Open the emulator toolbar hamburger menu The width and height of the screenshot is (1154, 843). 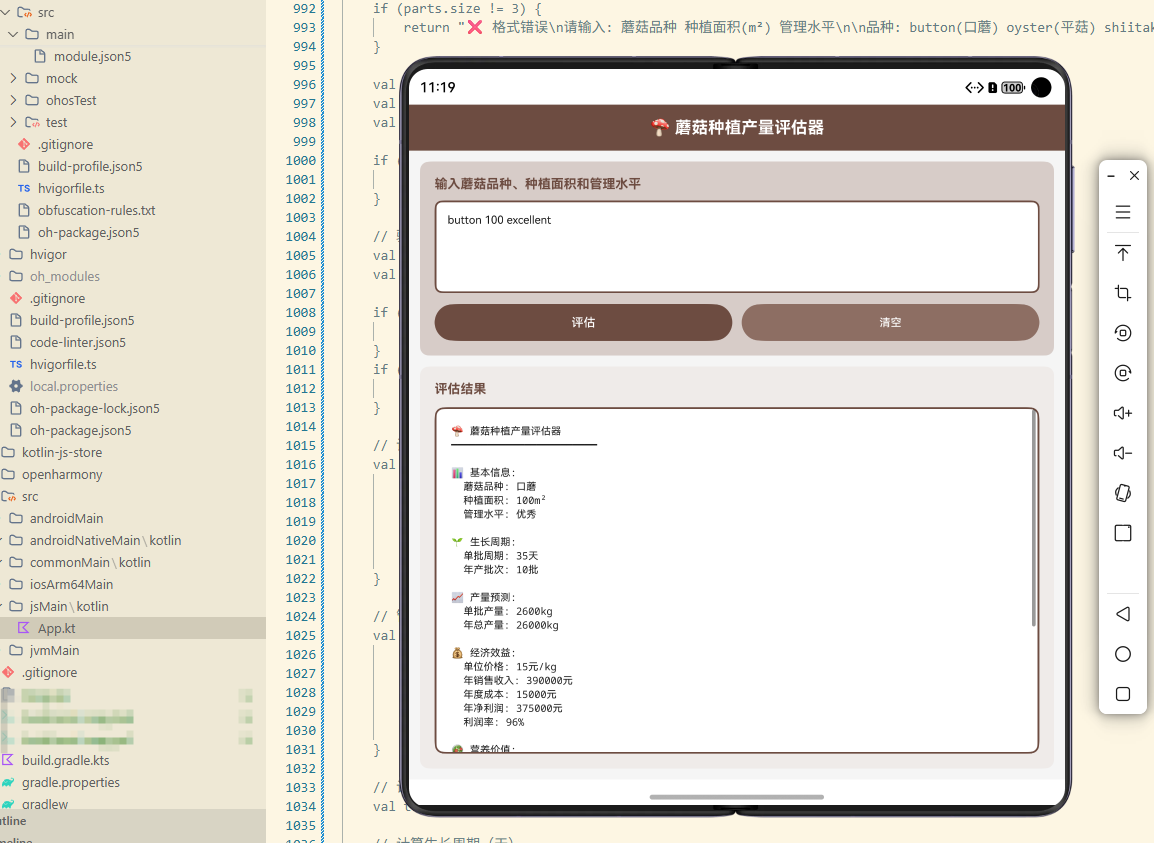coord(1122,212)
